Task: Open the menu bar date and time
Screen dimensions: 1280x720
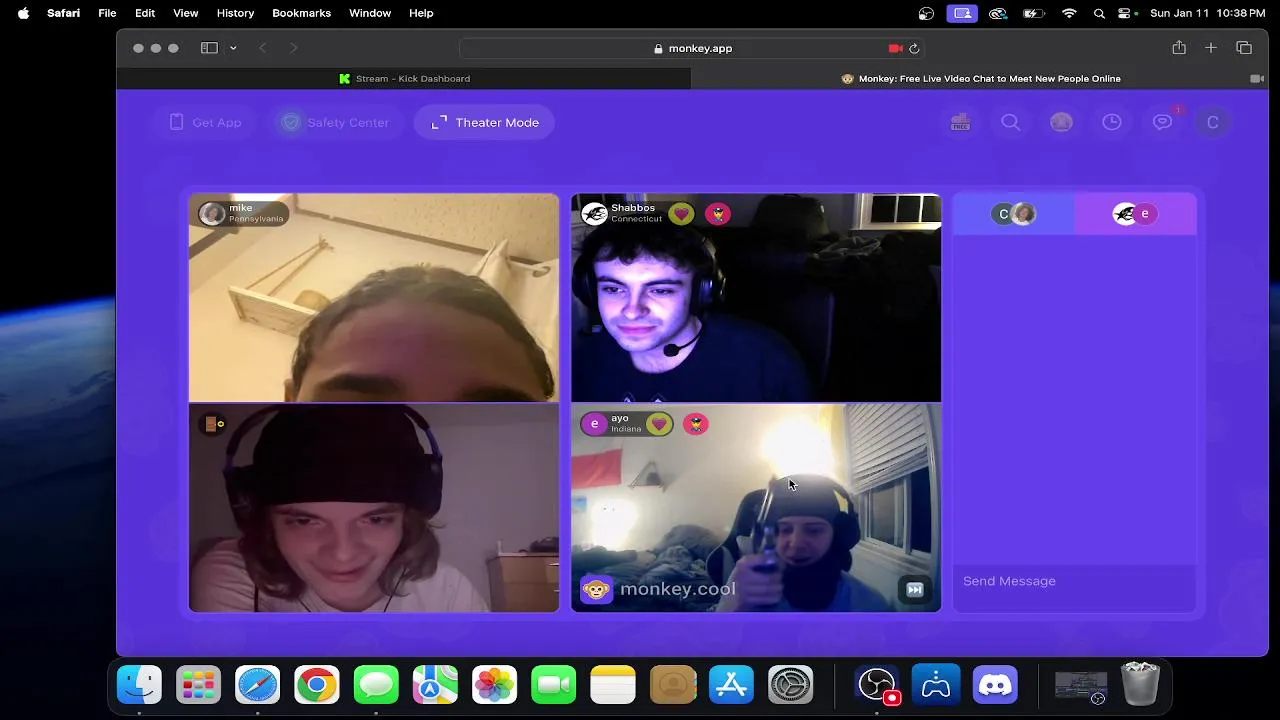Action: (x=1207, y=13)
